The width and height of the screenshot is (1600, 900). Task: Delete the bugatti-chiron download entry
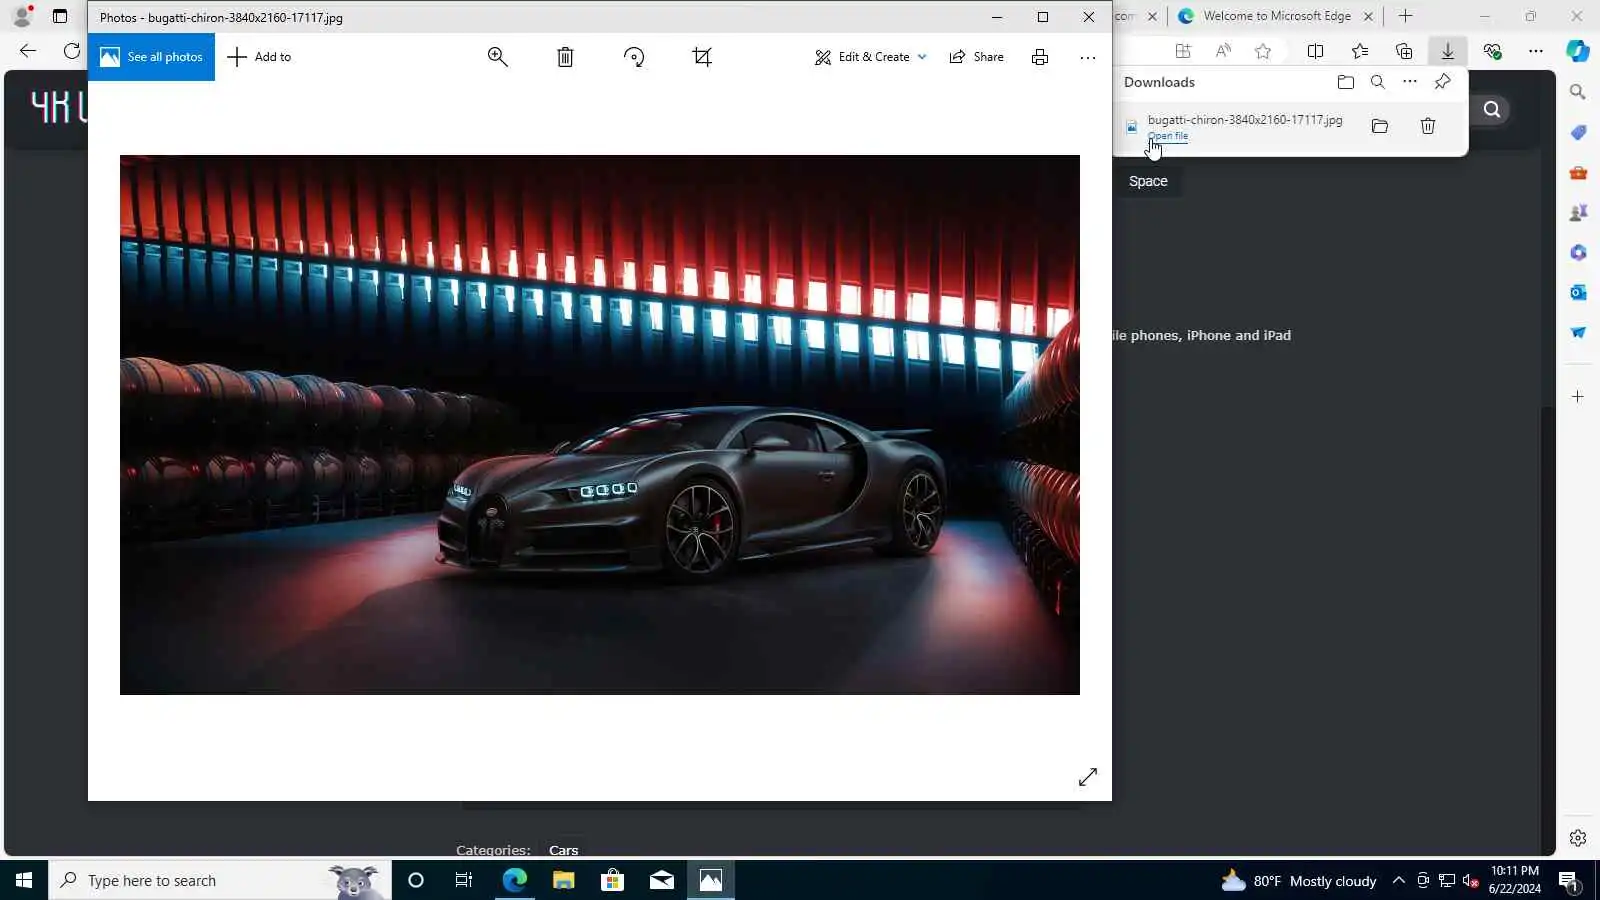1428,126
